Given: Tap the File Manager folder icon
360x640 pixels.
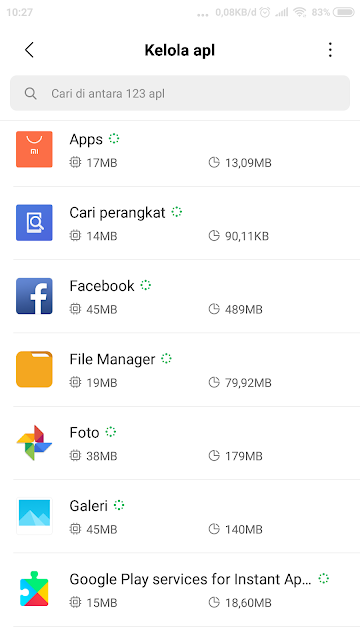Looking at the screenshot, I should tap(34, 369).
